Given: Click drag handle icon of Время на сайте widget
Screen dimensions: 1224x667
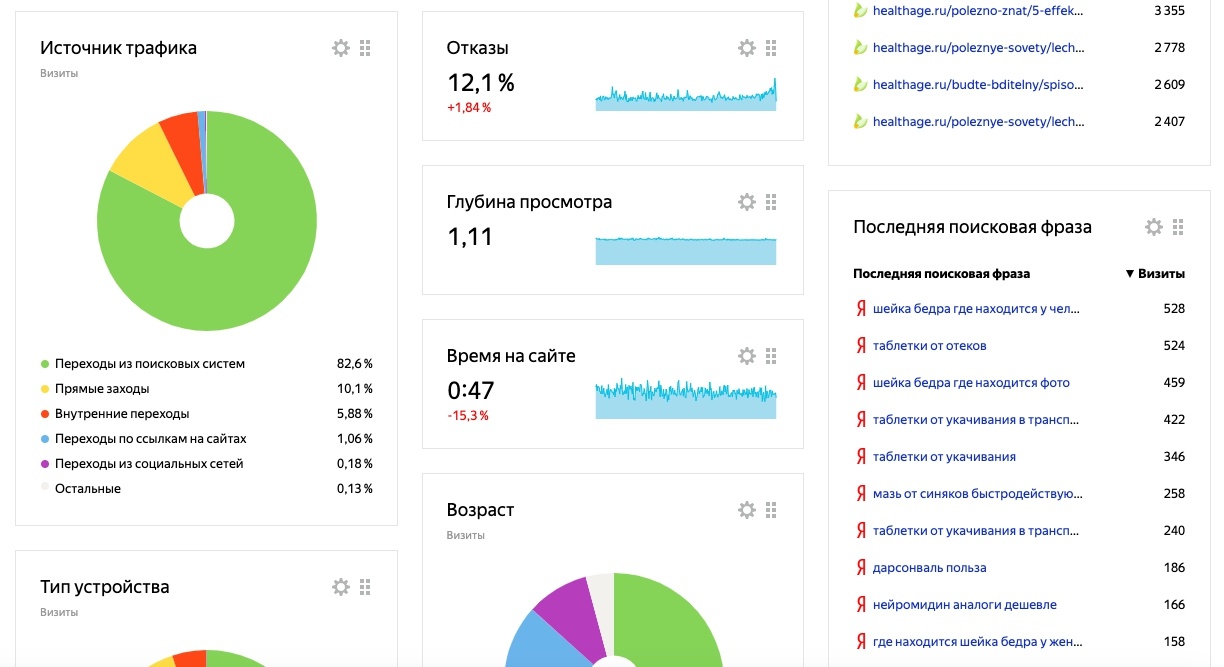Looking at the screenshot, I should click(771, 356).
